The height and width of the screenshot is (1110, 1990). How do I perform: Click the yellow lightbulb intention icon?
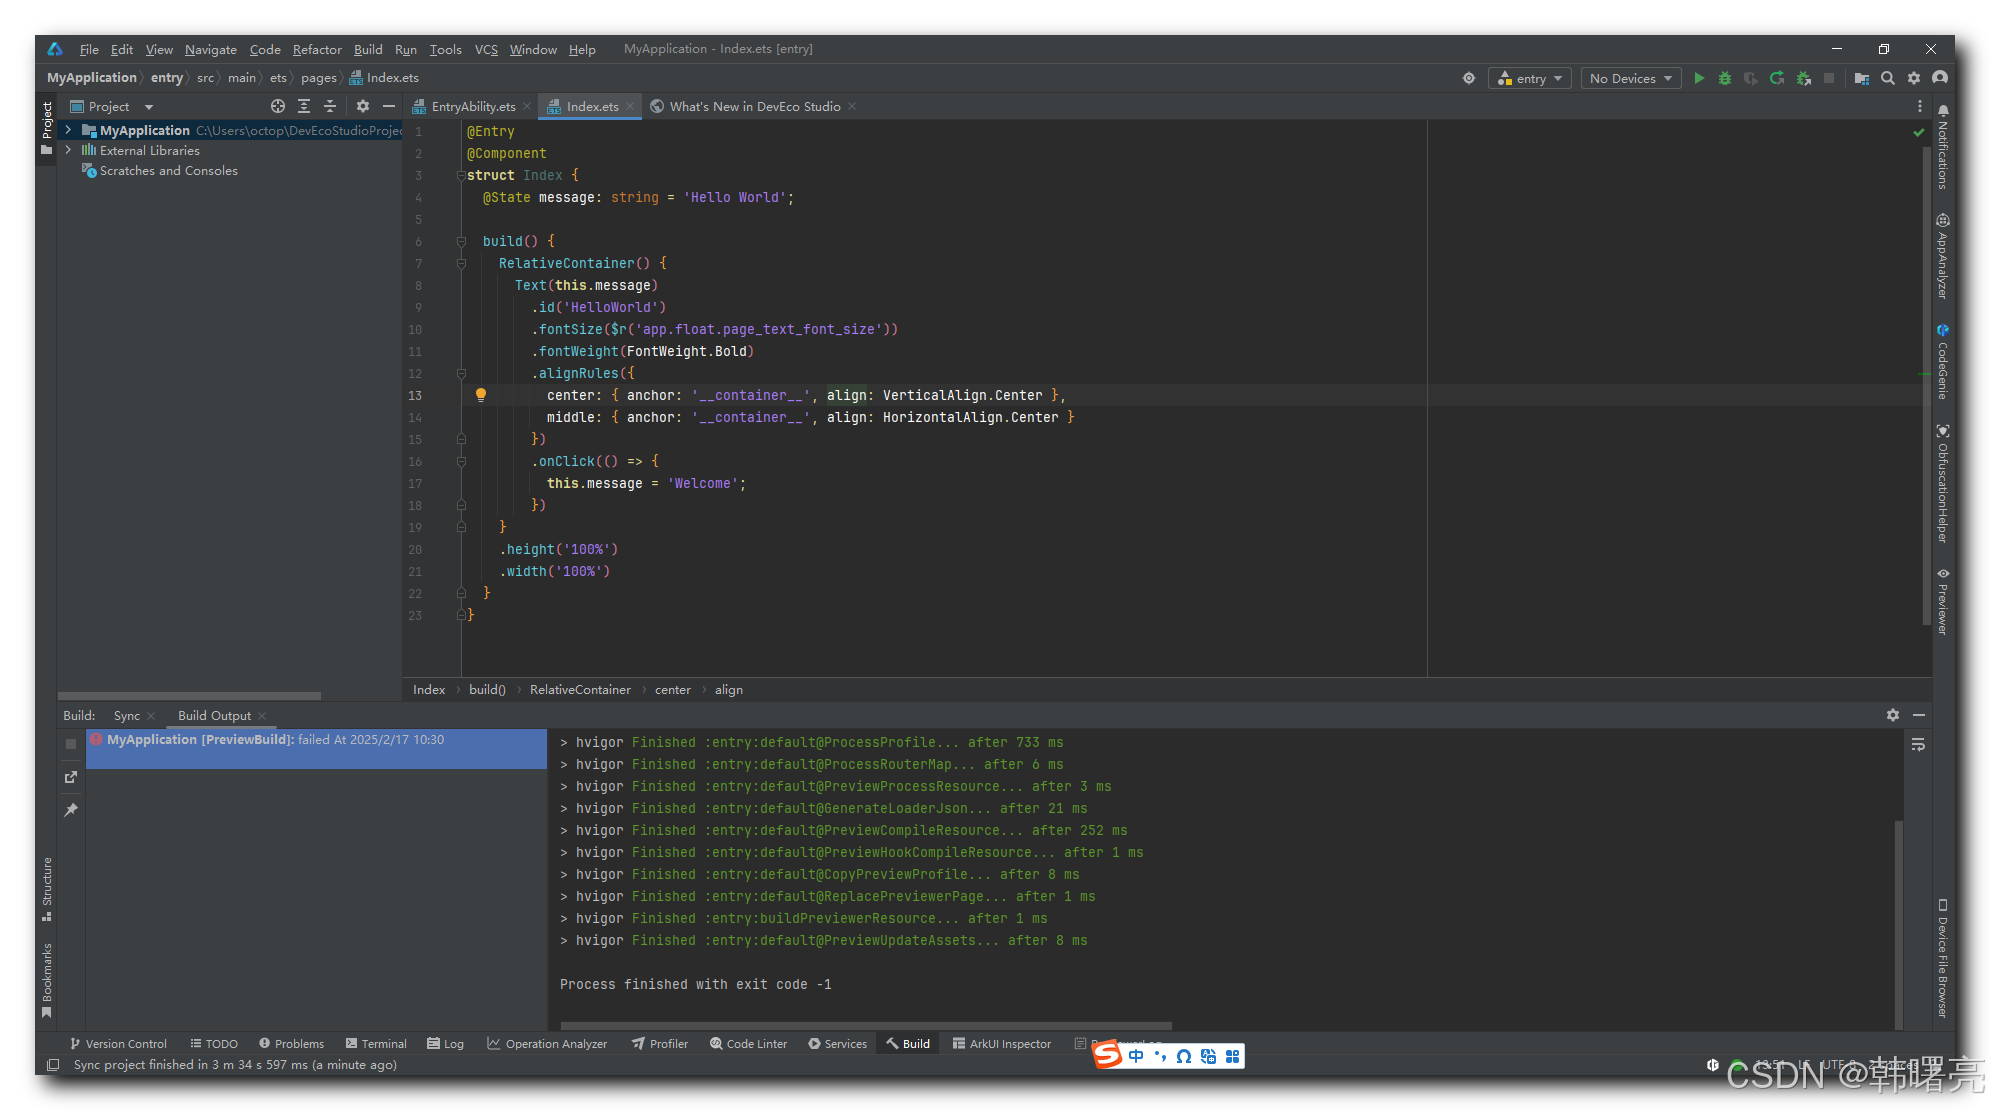tap(481, 395)
